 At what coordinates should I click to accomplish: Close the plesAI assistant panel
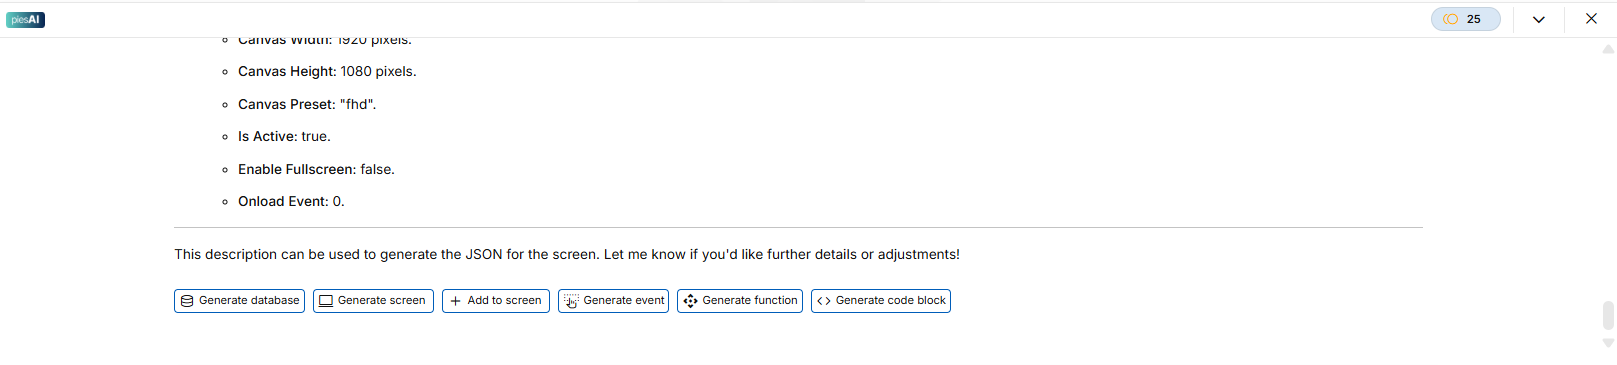coord(1591,19)
